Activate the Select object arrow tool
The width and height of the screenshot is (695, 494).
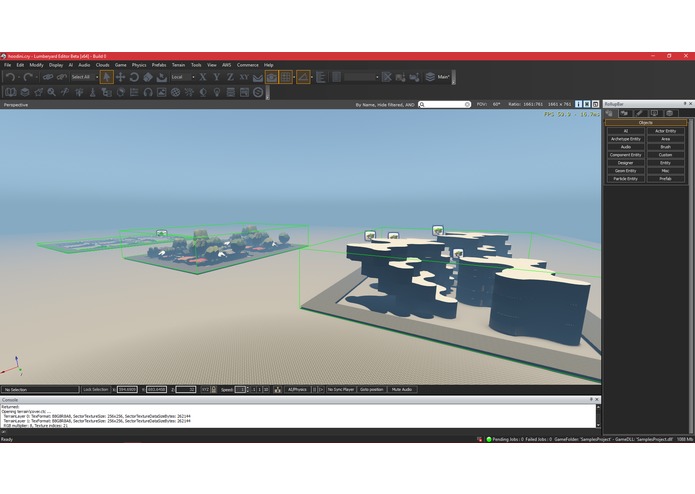[x=106, y=77]
